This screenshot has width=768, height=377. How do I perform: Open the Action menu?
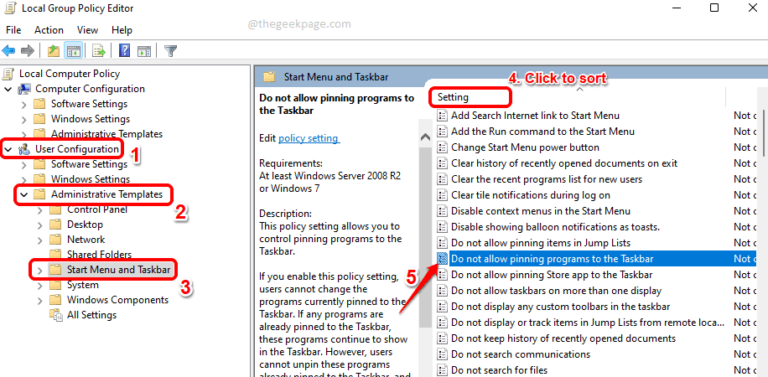[x=48, y=30]
